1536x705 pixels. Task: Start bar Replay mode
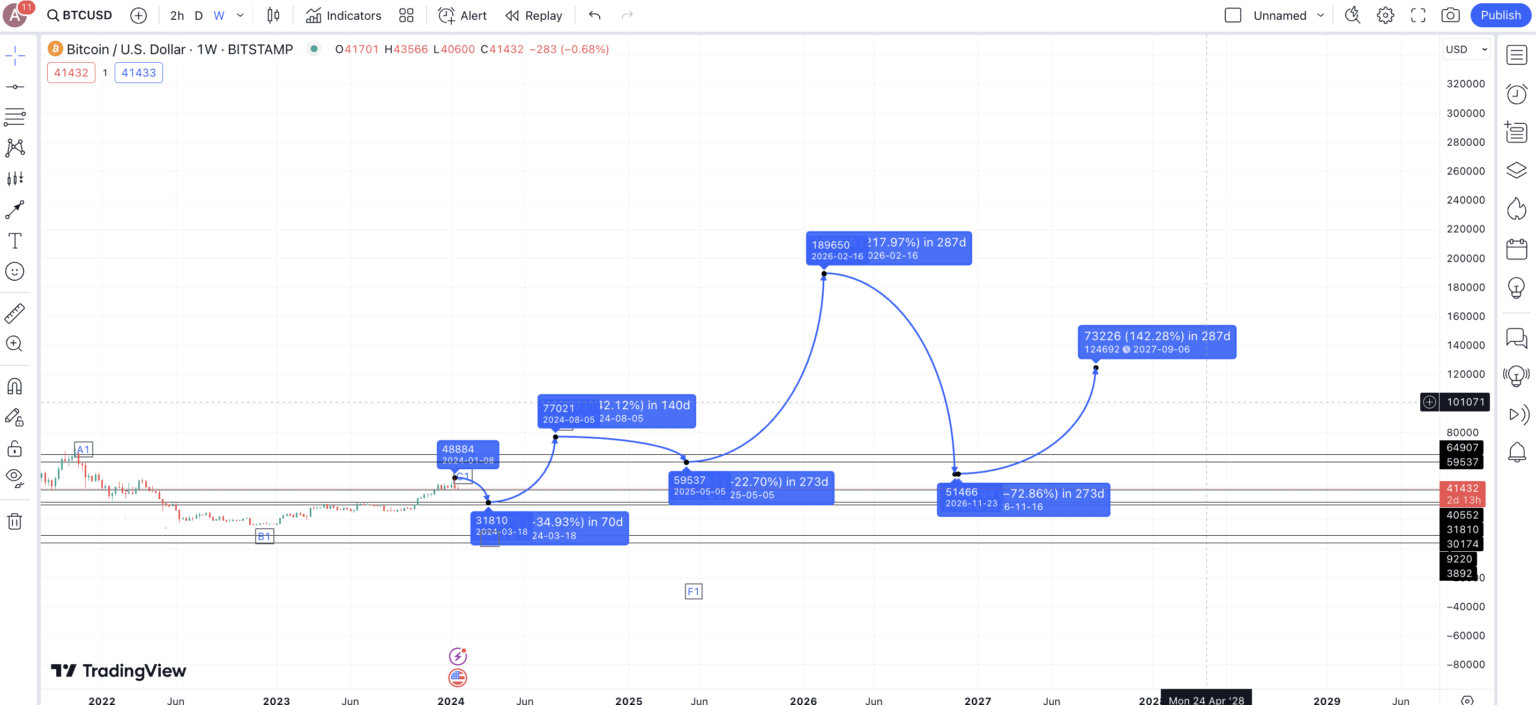(533, 15)
